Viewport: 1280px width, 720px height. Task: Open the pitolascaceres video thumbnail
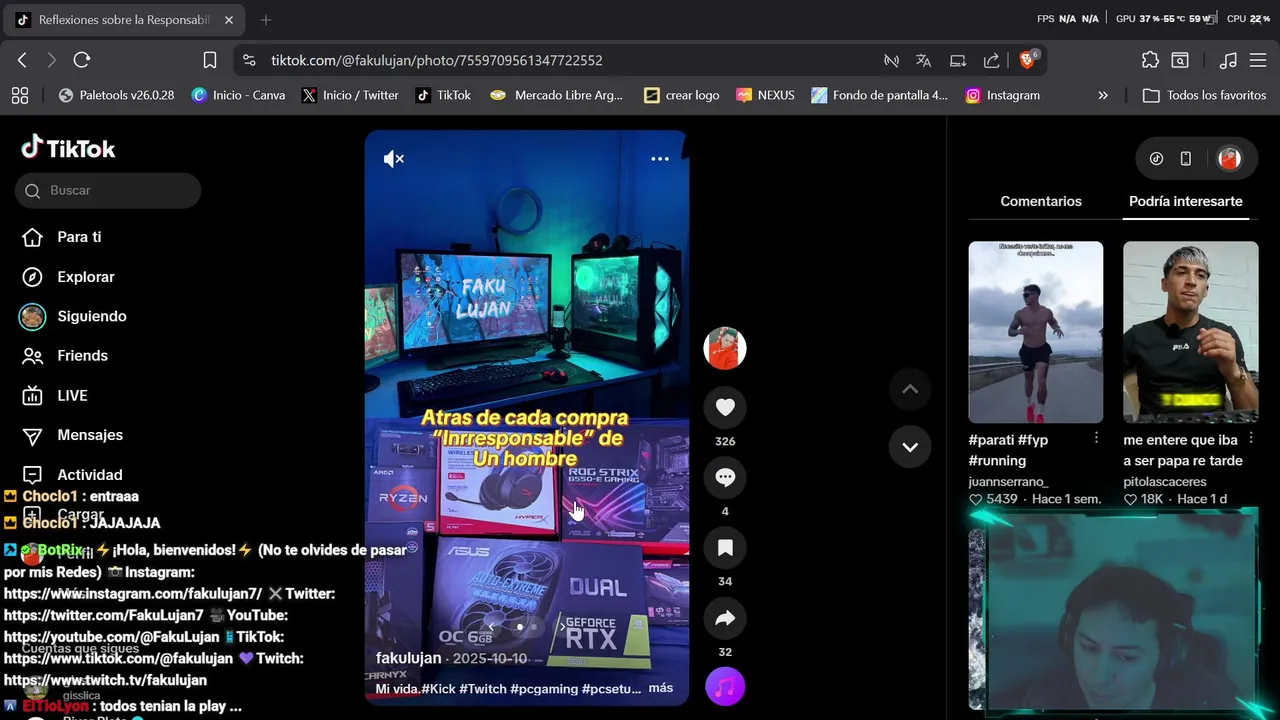pos(1191,332)
